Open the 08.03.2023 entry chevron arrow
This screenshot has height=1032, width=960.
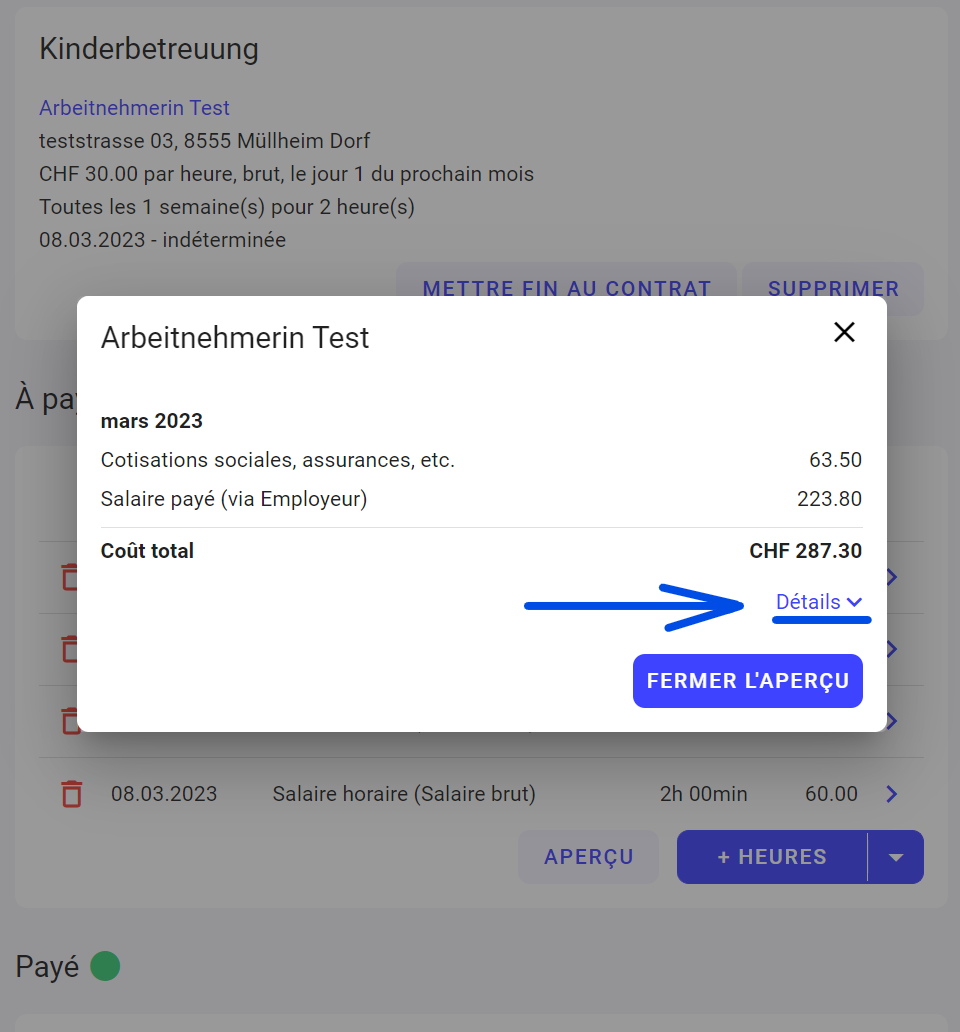click(x=892, y=794)
